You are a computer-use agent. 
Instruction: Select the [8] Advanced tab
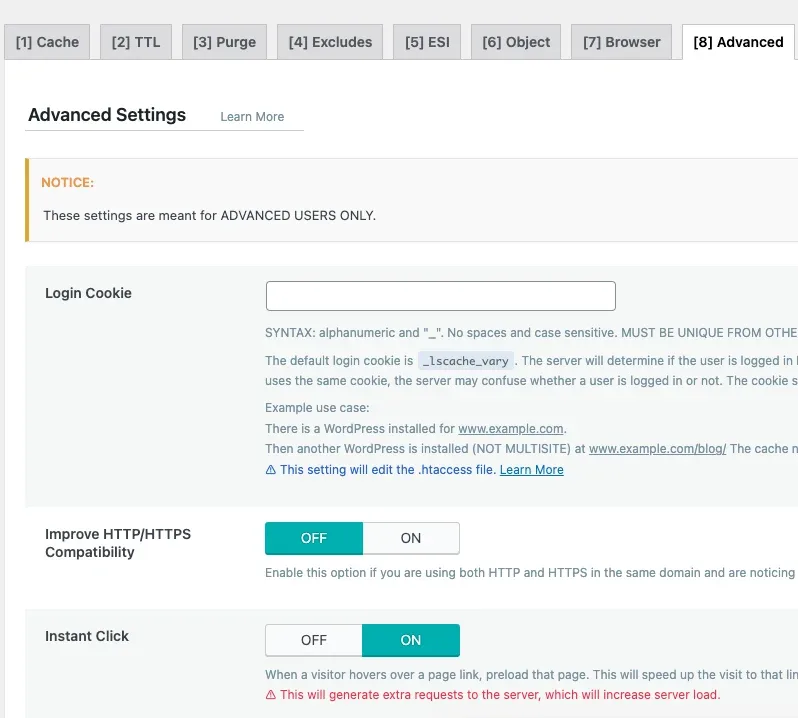coord(738,42)
